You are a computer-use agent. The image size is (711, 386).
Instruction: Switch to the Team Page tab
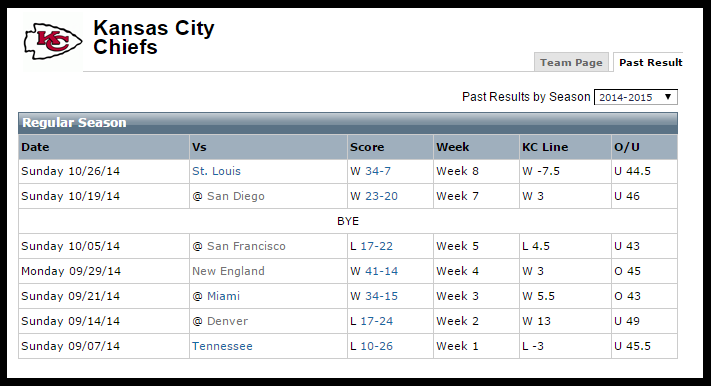(571, 63)
